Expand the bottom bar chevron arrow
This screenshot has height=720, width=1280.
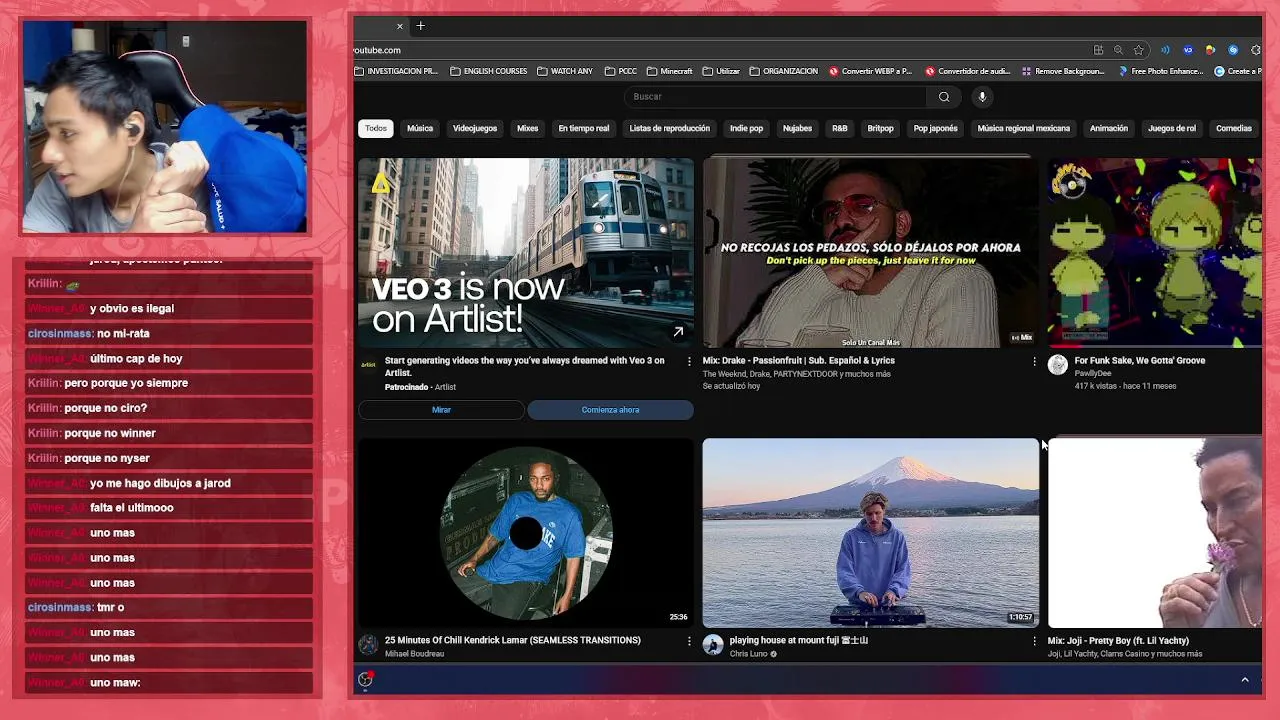pos(1245,680)
